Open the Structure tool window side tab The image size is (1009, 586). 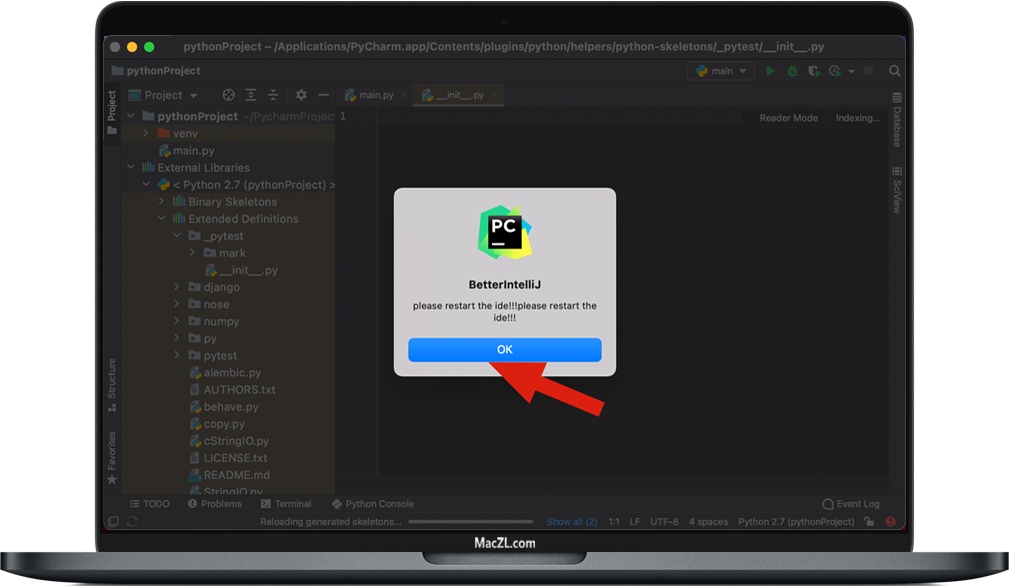pyautogui.click(x=112, y=385)
